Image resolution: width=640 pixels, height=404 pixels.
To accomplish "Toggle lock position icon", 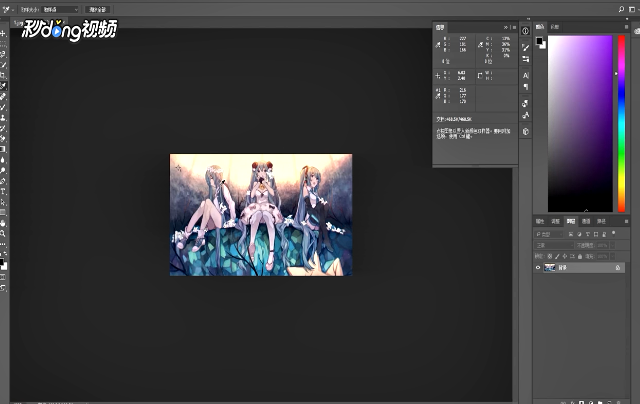I will (565, 256).
